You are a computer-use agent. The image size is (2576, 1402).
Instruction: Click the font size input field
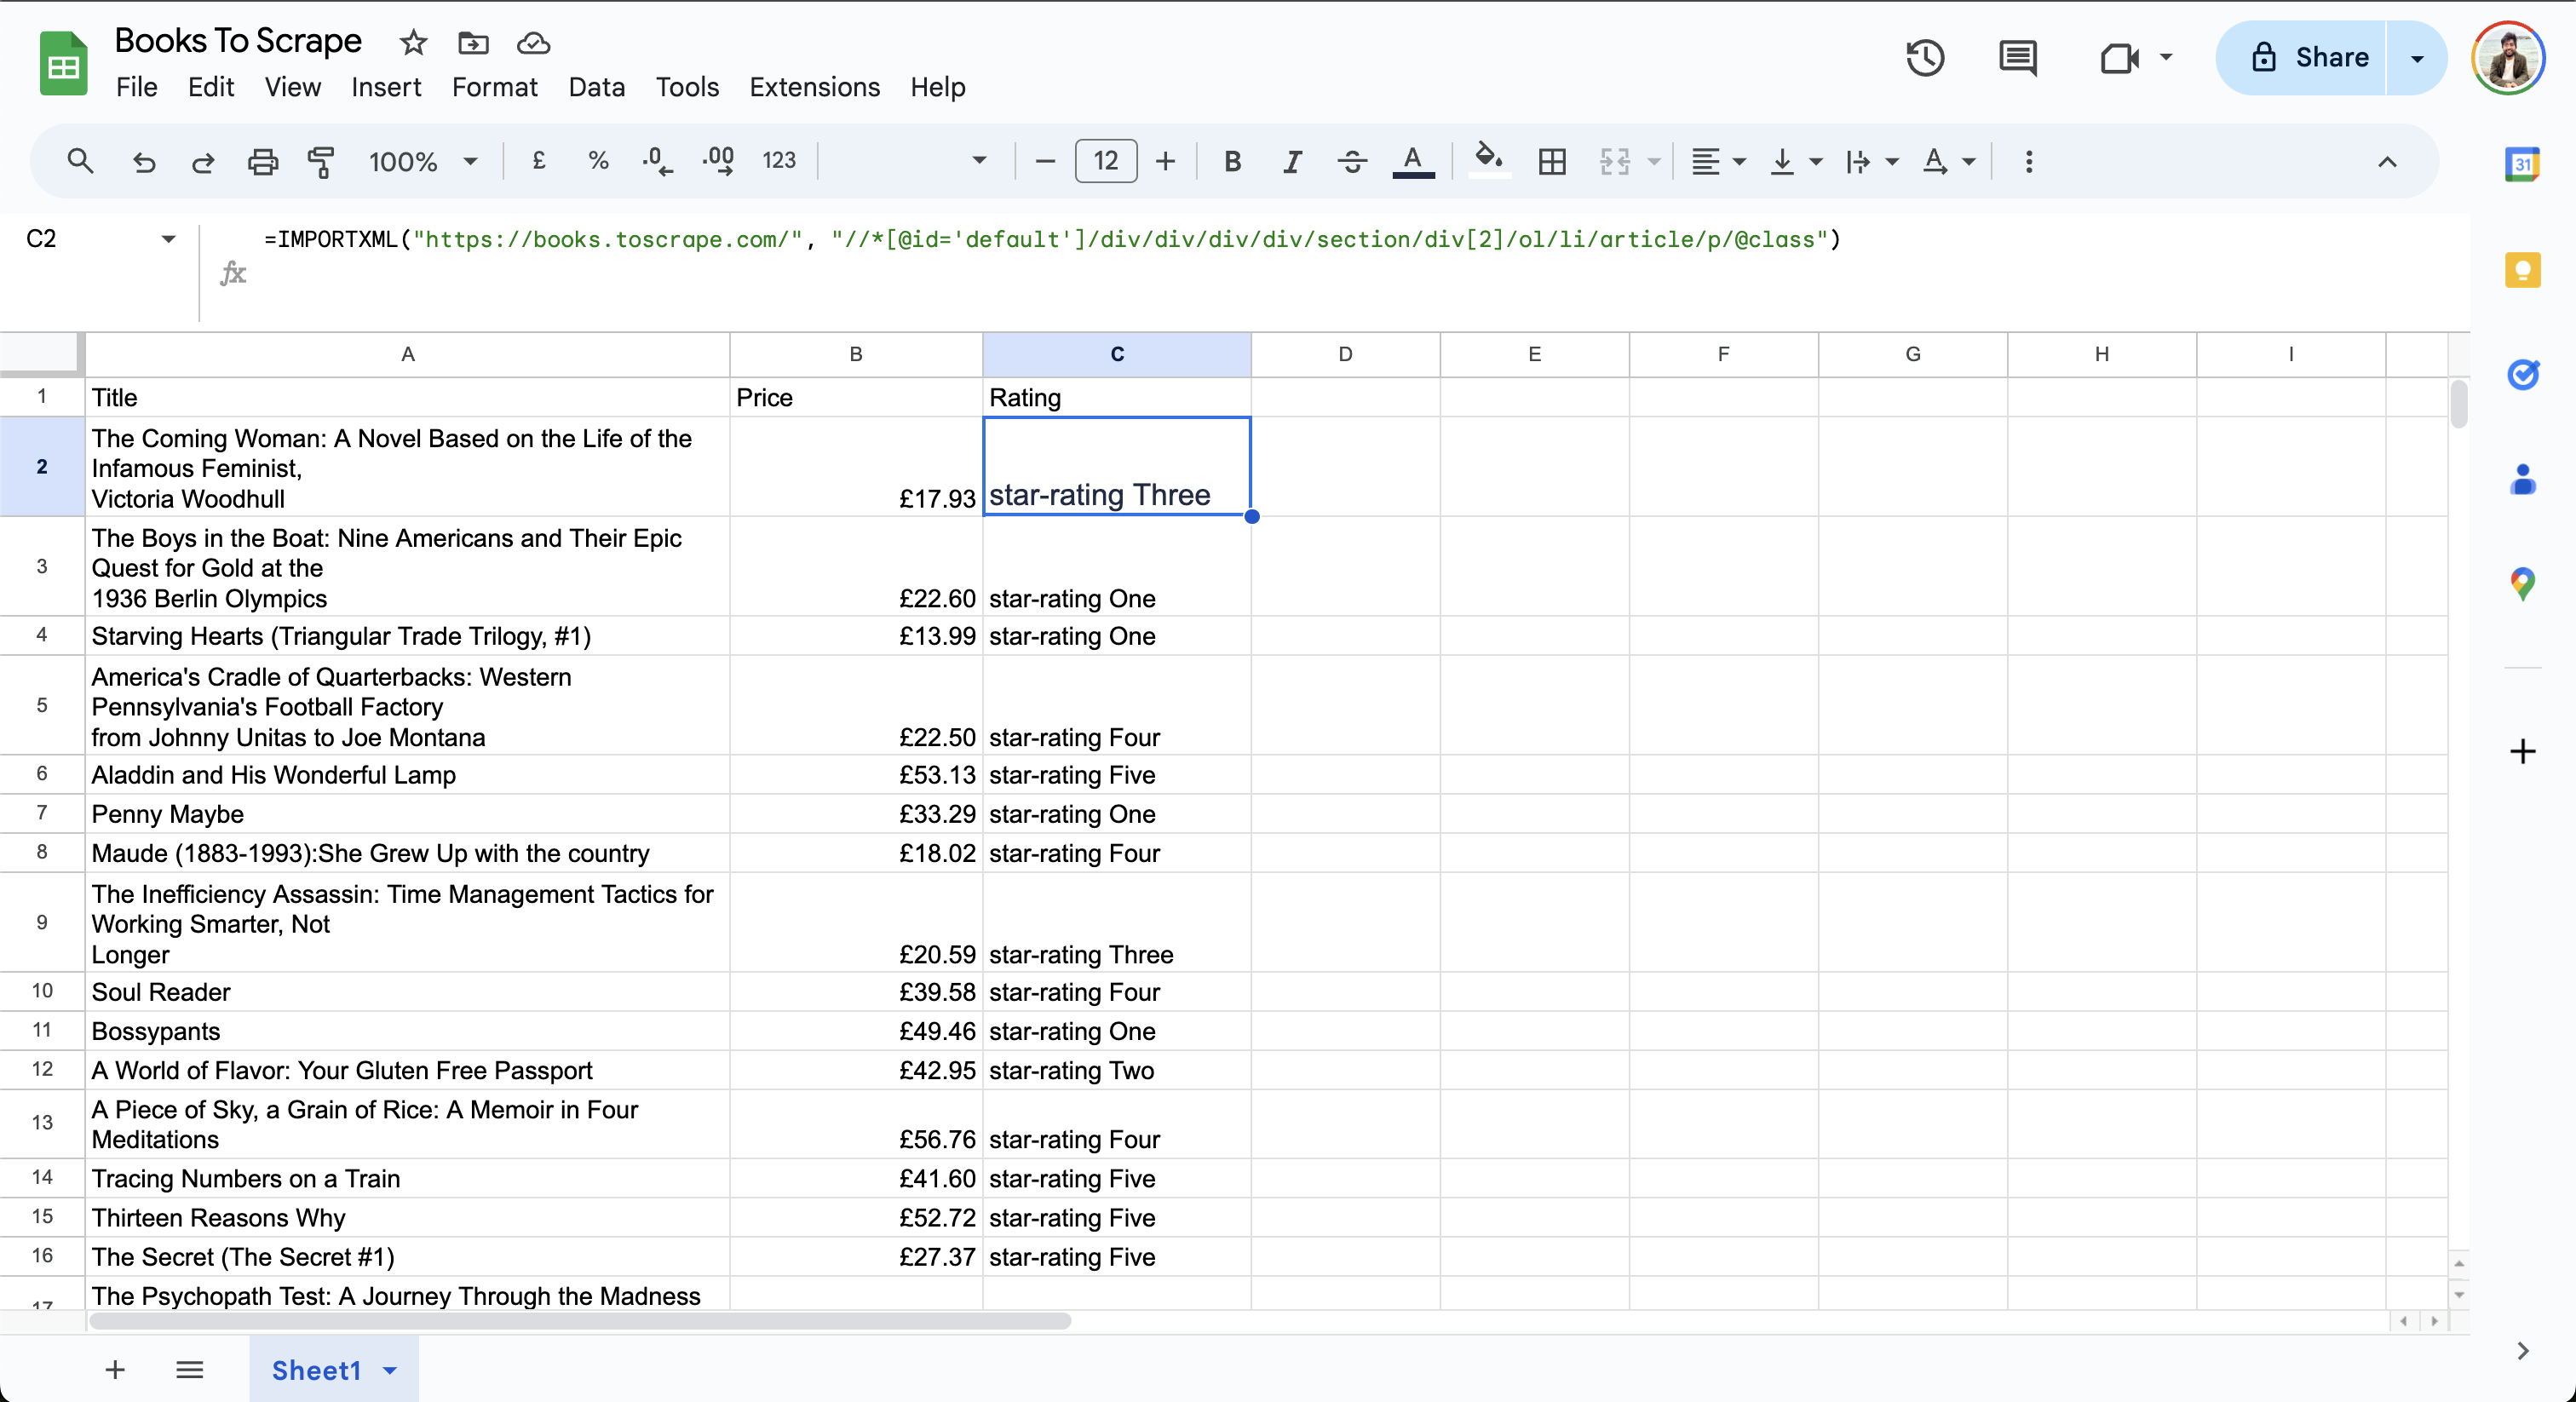click(1105, 161)
